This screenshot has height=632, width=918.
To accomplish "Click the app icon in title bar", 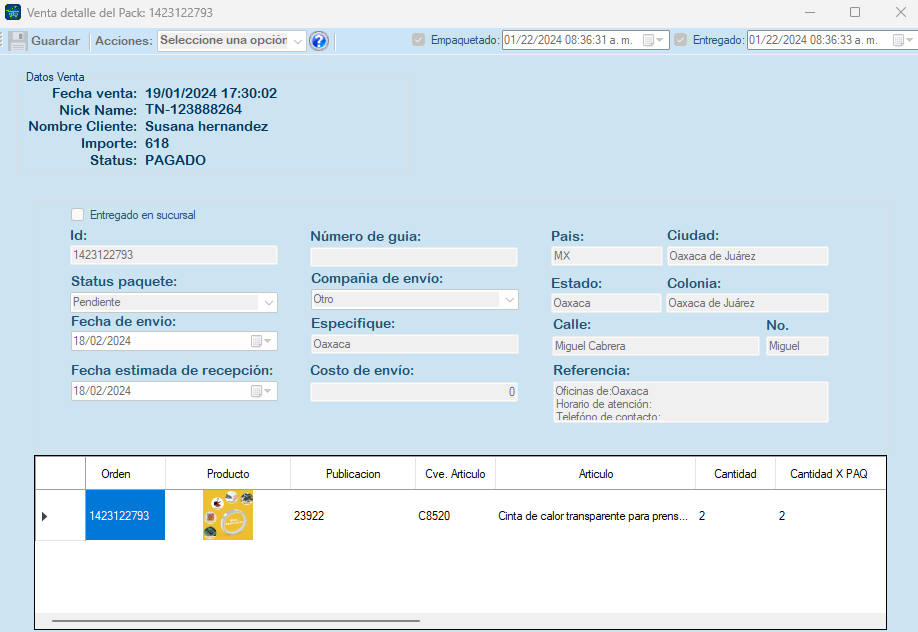I will coord(12,13).
